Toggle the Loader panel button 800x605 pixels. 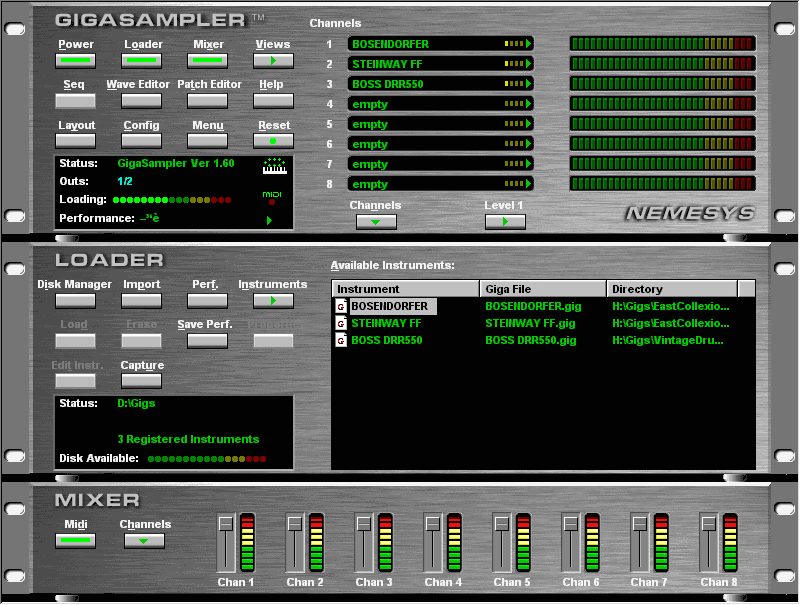point(141,61)
